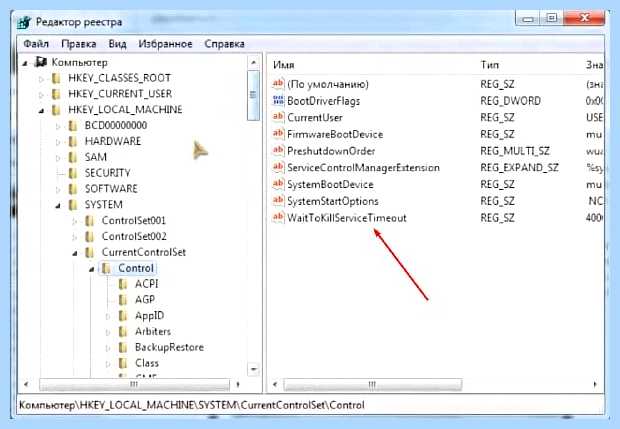
Task: Click REG_EXPAND_SZ type cell
Action: coord(519,168)
